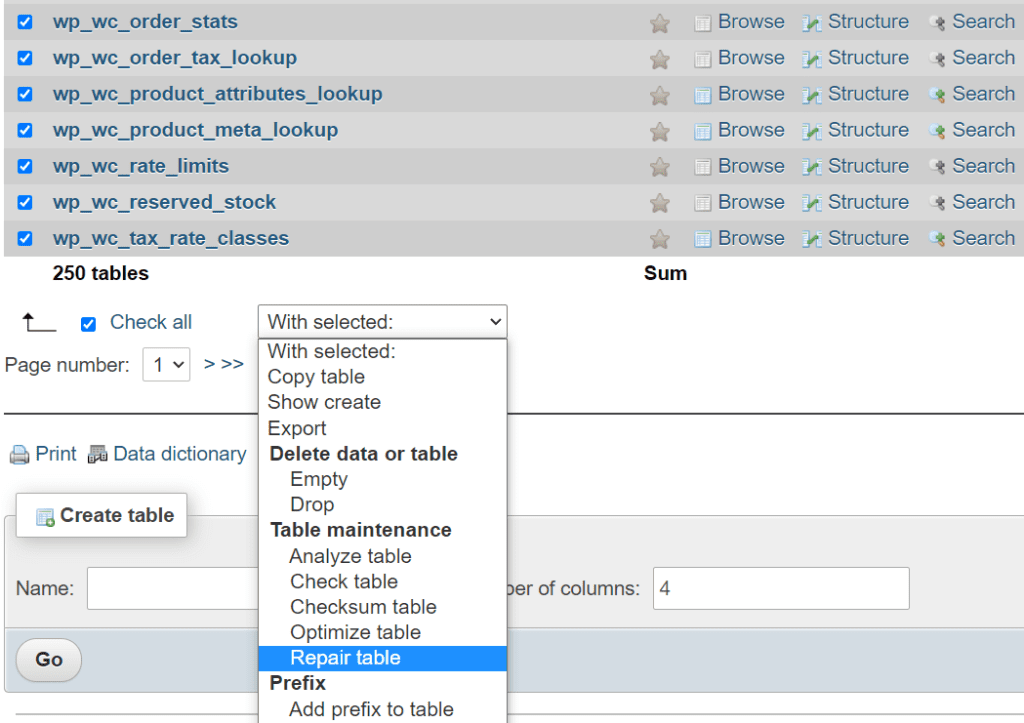Click inside the Name input field
Image resolution: width=1024 pixels, height=723 pixels.
click(173, 588)
